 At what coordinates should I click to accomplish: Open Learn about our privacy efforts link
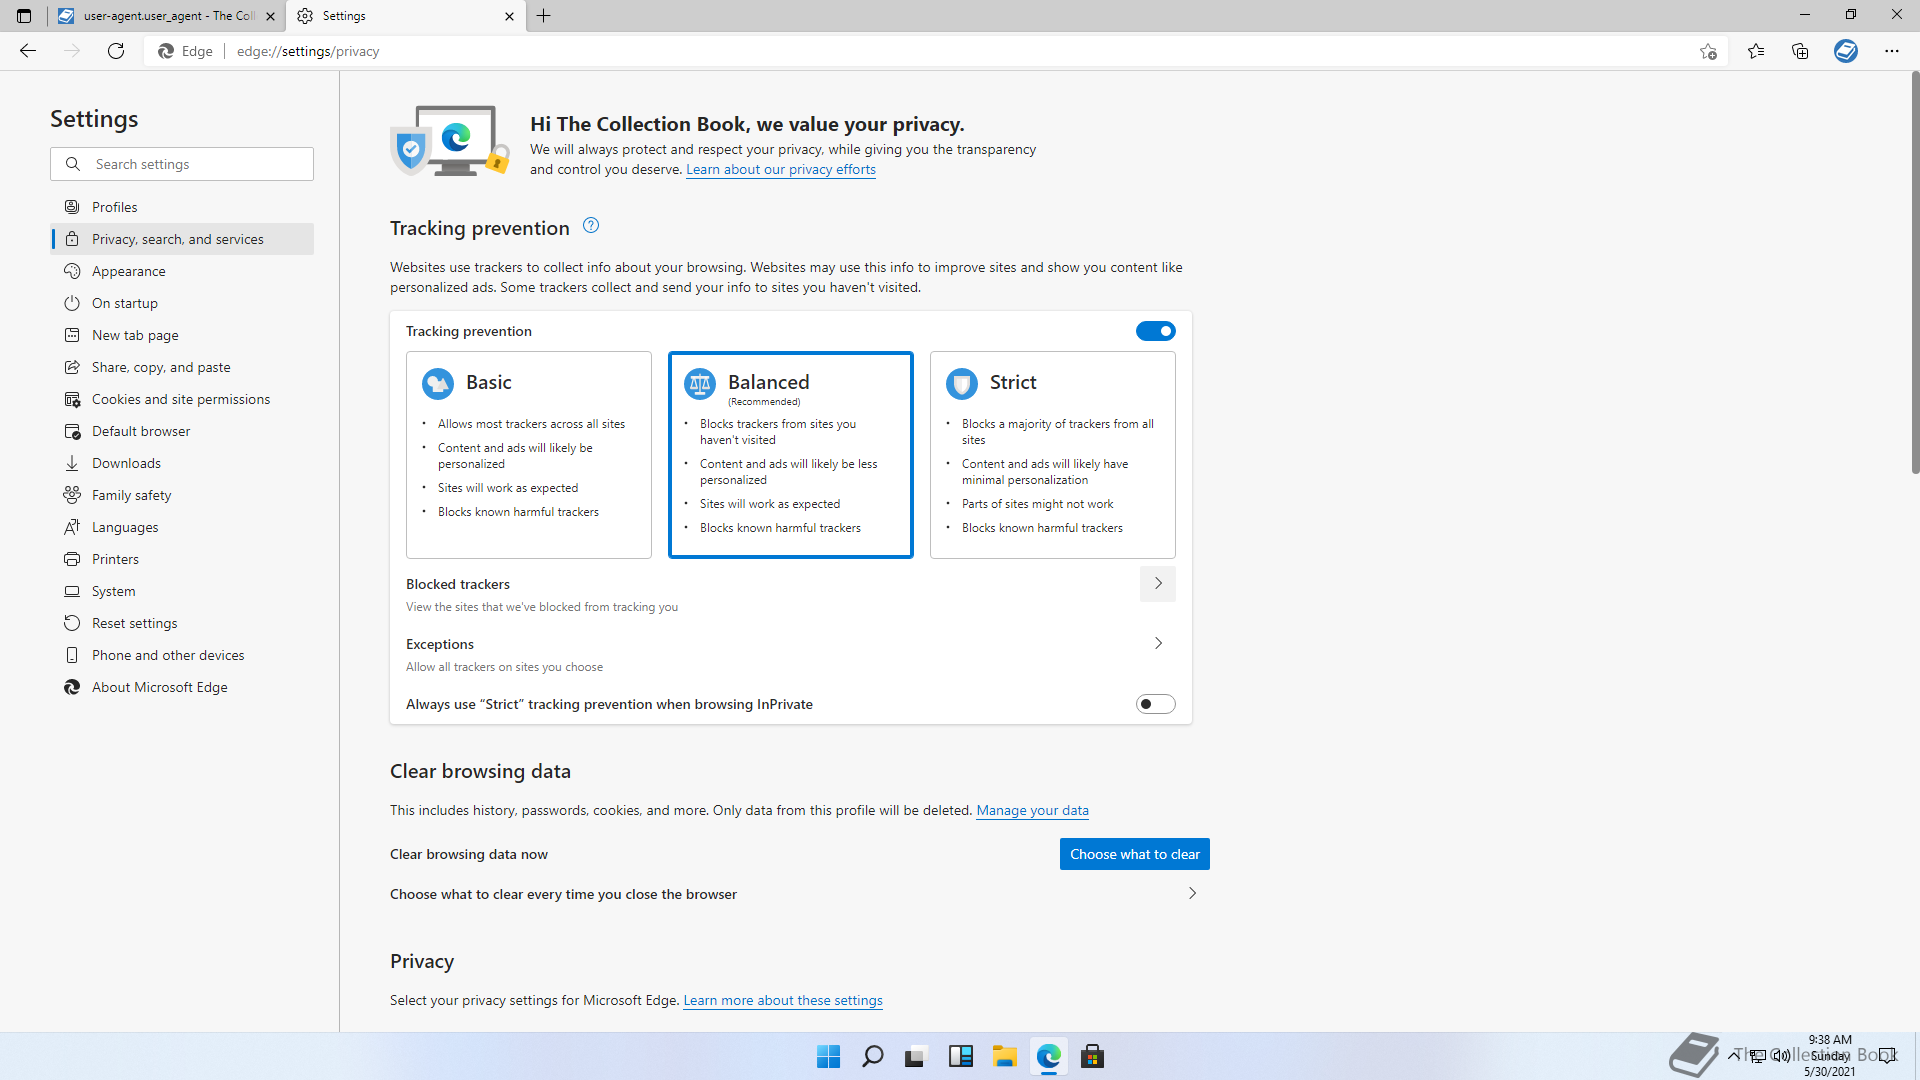pos(781,170)
